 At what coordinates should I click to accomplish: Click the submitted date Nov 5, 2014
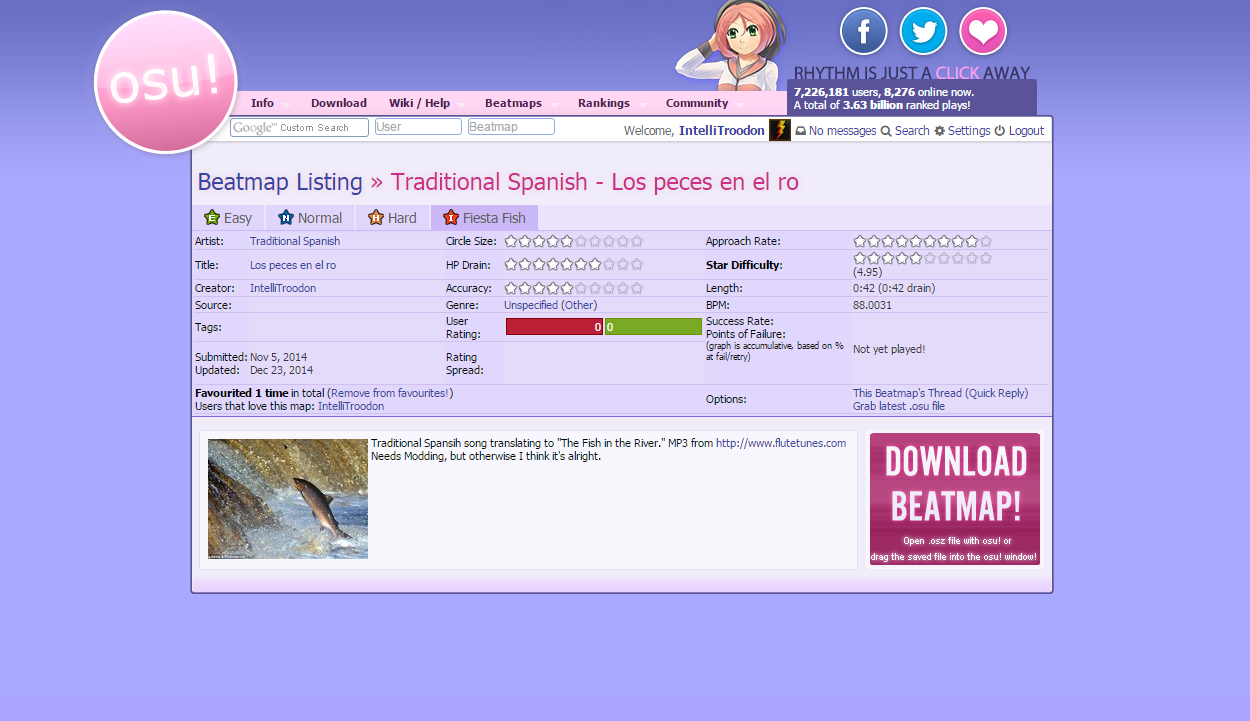[279, 357]
